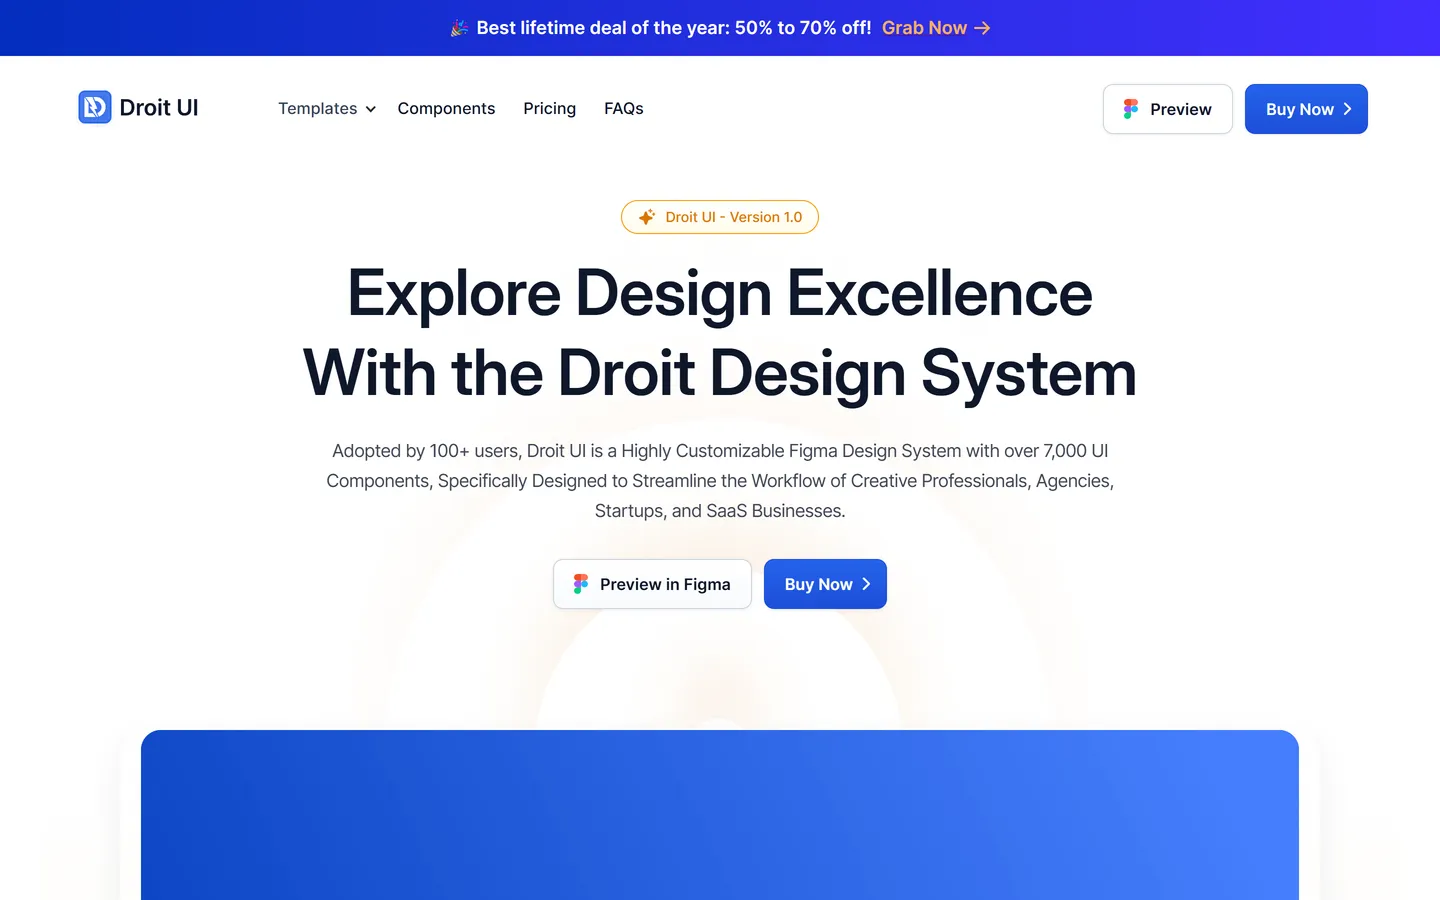This screenshot has height=900, width=1440.
Task: Open the FAQs nav link
Action: (623, 108)
